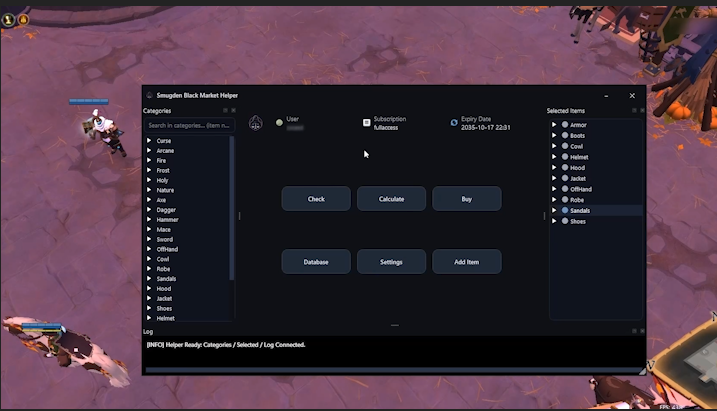Toggle the circle marker next to Helmet
Viewport: 717px width, 411px height.
(x=565, y=157)
